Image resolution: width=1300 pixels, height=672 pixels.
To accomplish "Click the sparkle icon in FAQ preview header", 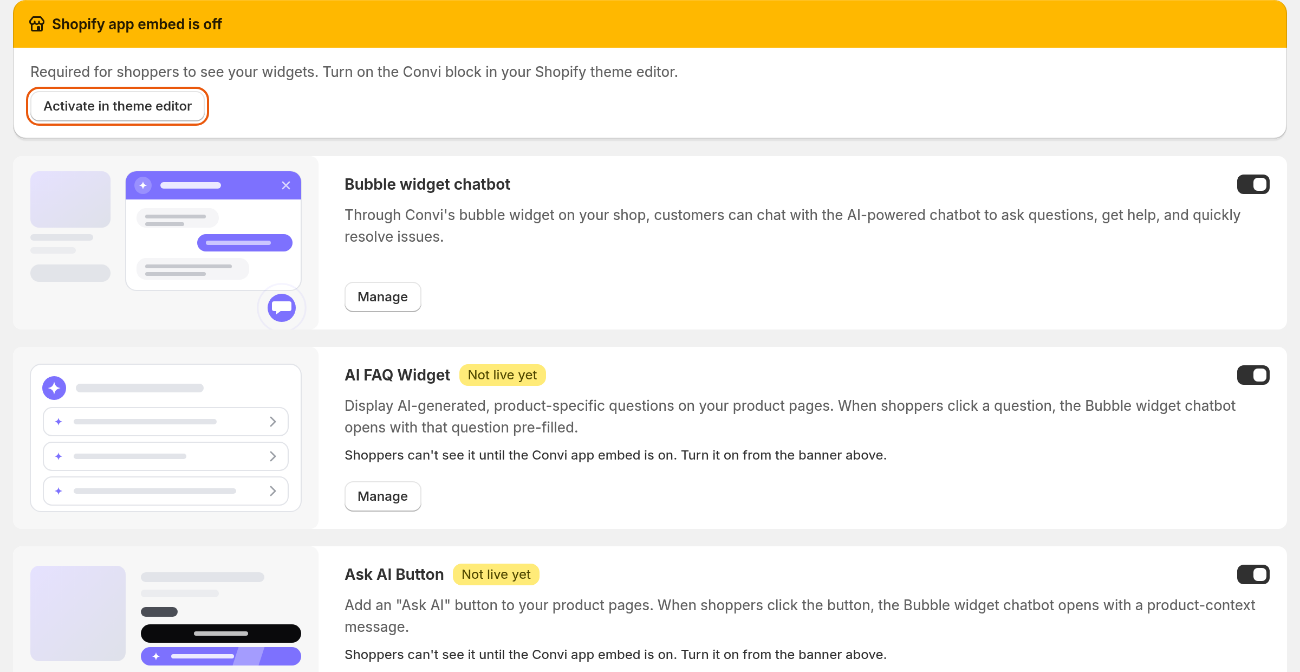I will (x=54, y=388).
